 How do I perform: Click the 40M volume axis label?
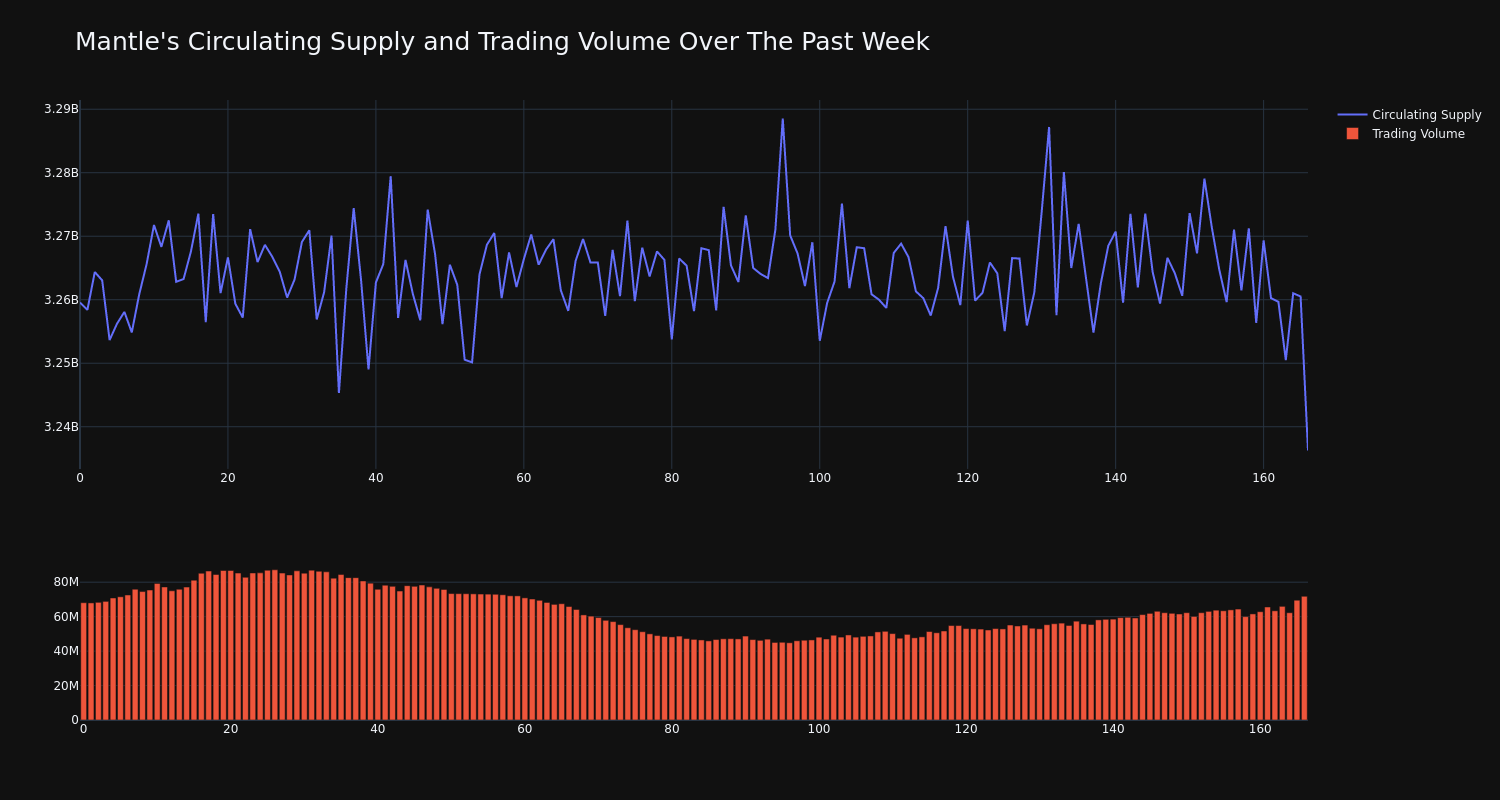coord(66,651)
